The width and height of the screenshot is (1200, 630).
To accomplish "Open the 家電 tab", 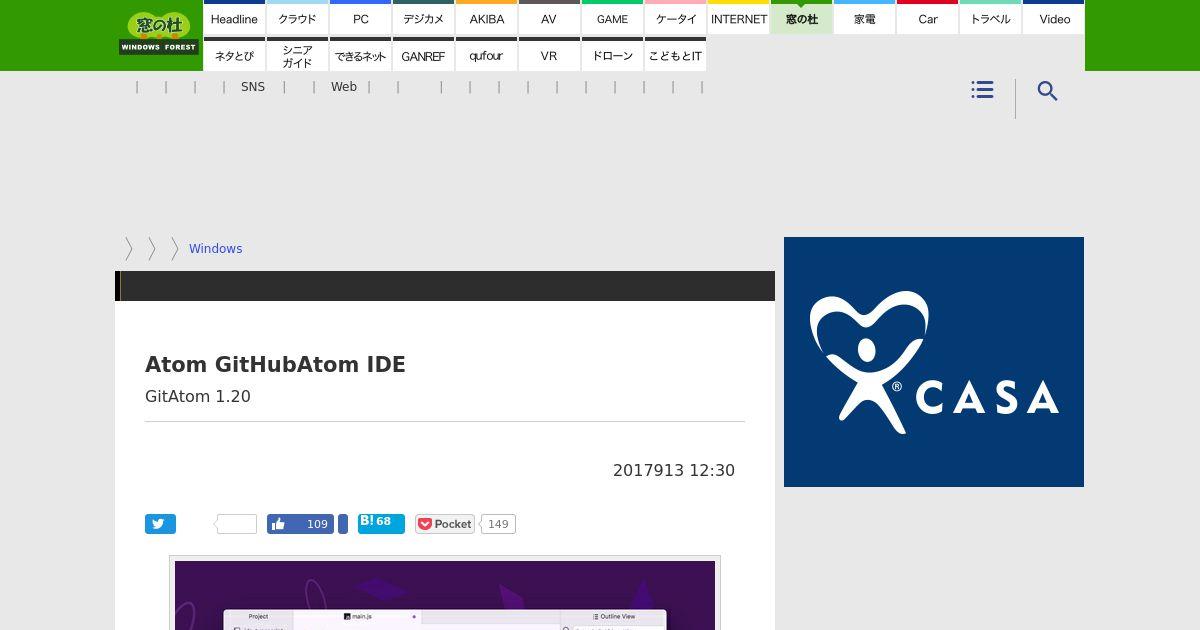I will pos(864,18).
